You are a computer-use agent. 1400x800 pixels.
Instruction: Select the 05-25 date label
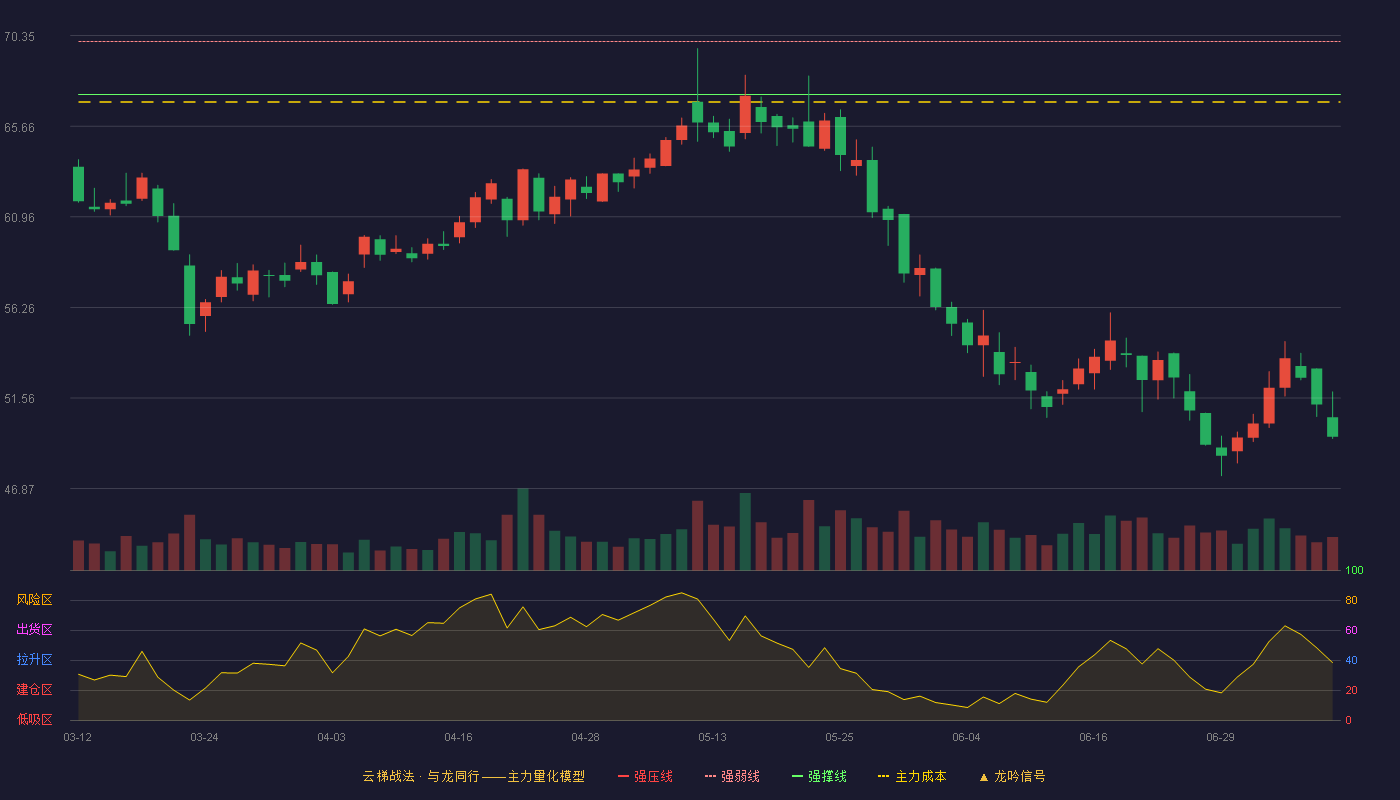839,737
